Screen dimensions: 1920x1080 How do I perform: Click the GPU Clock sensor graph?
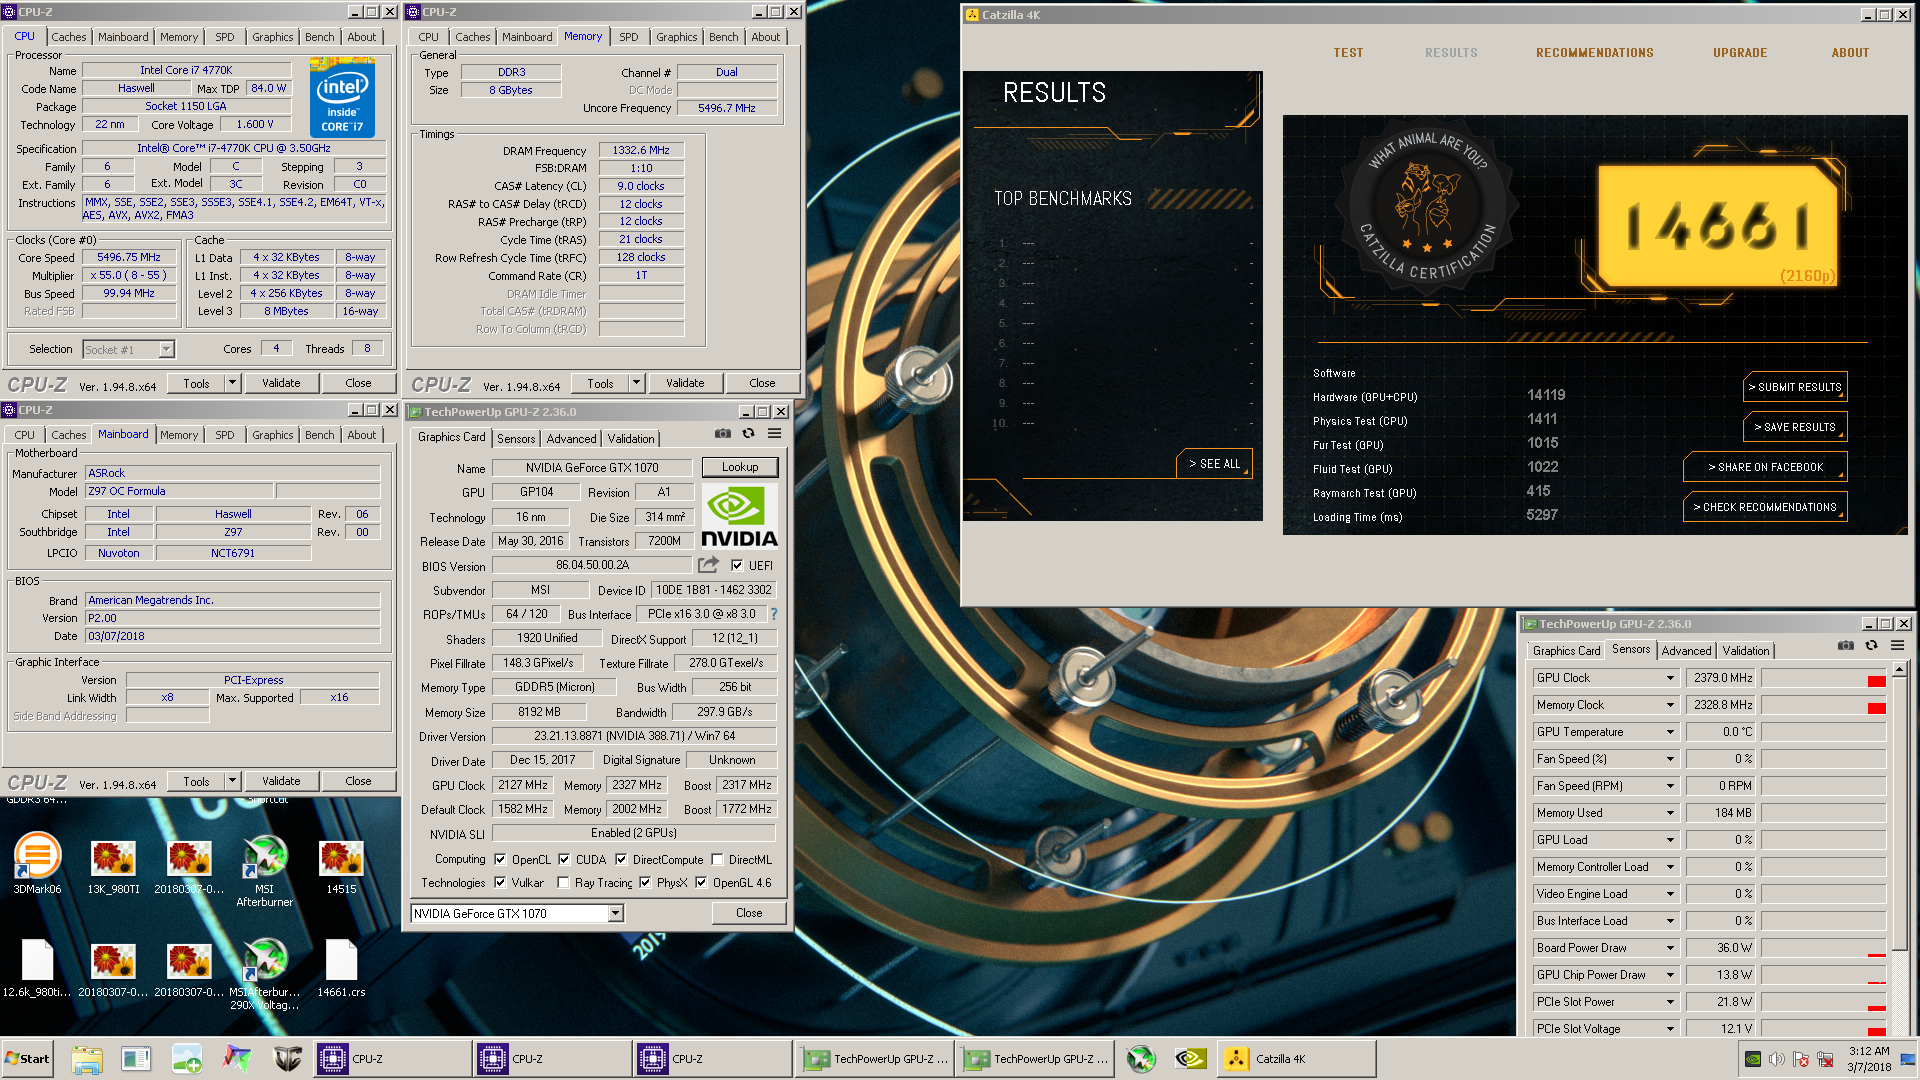click(x=1824, y=678)
